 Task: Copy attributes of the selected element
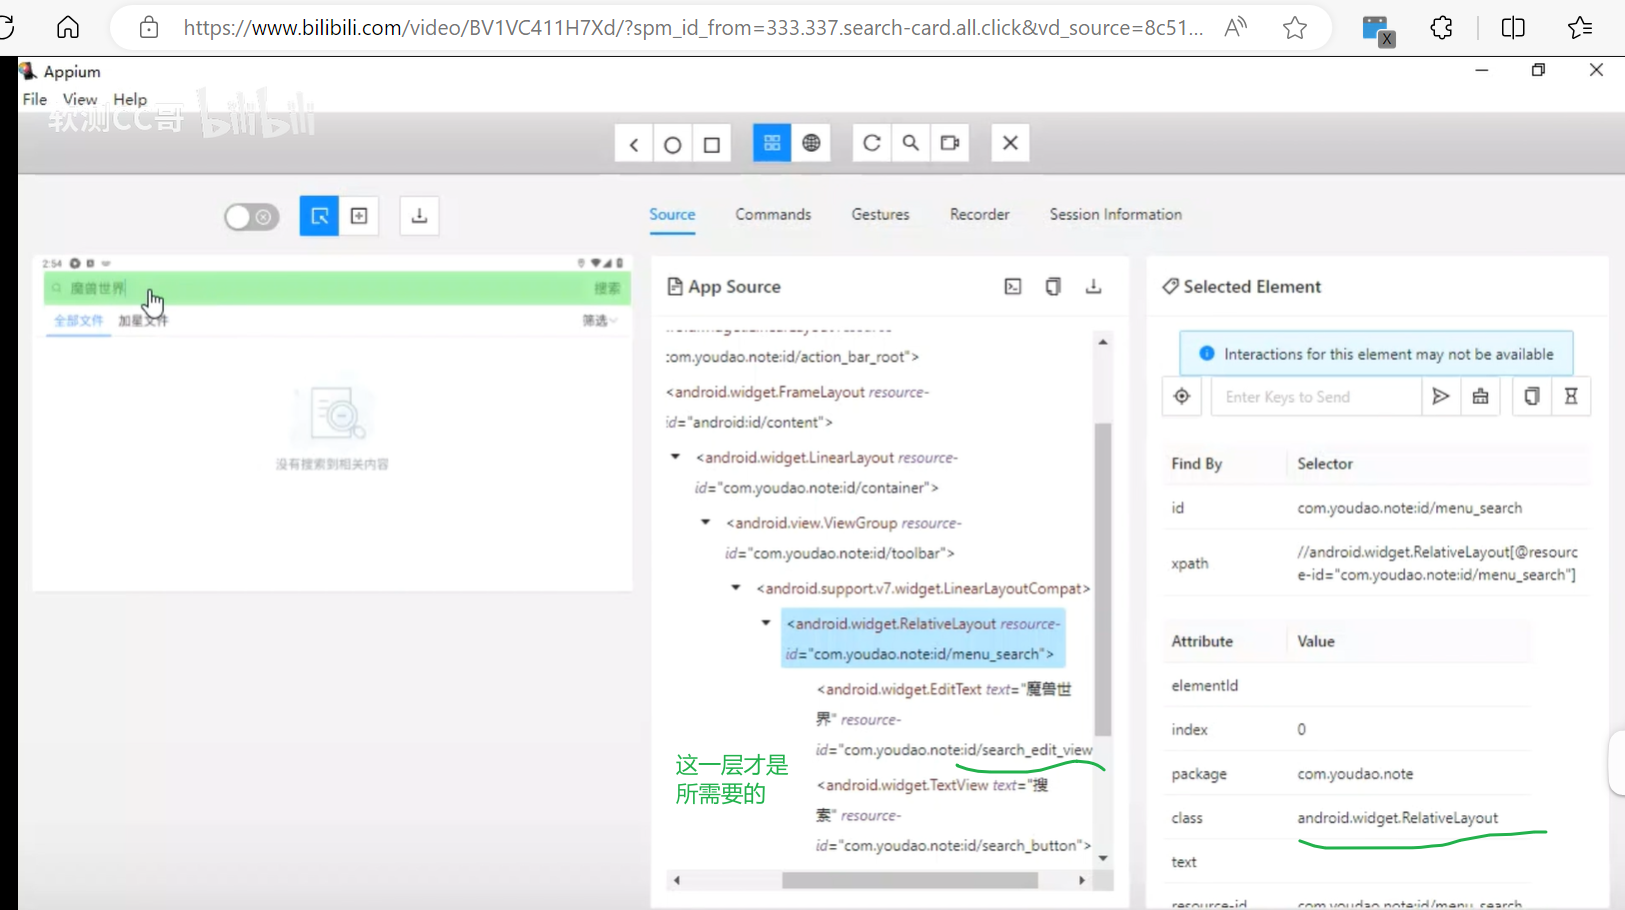1531,397
